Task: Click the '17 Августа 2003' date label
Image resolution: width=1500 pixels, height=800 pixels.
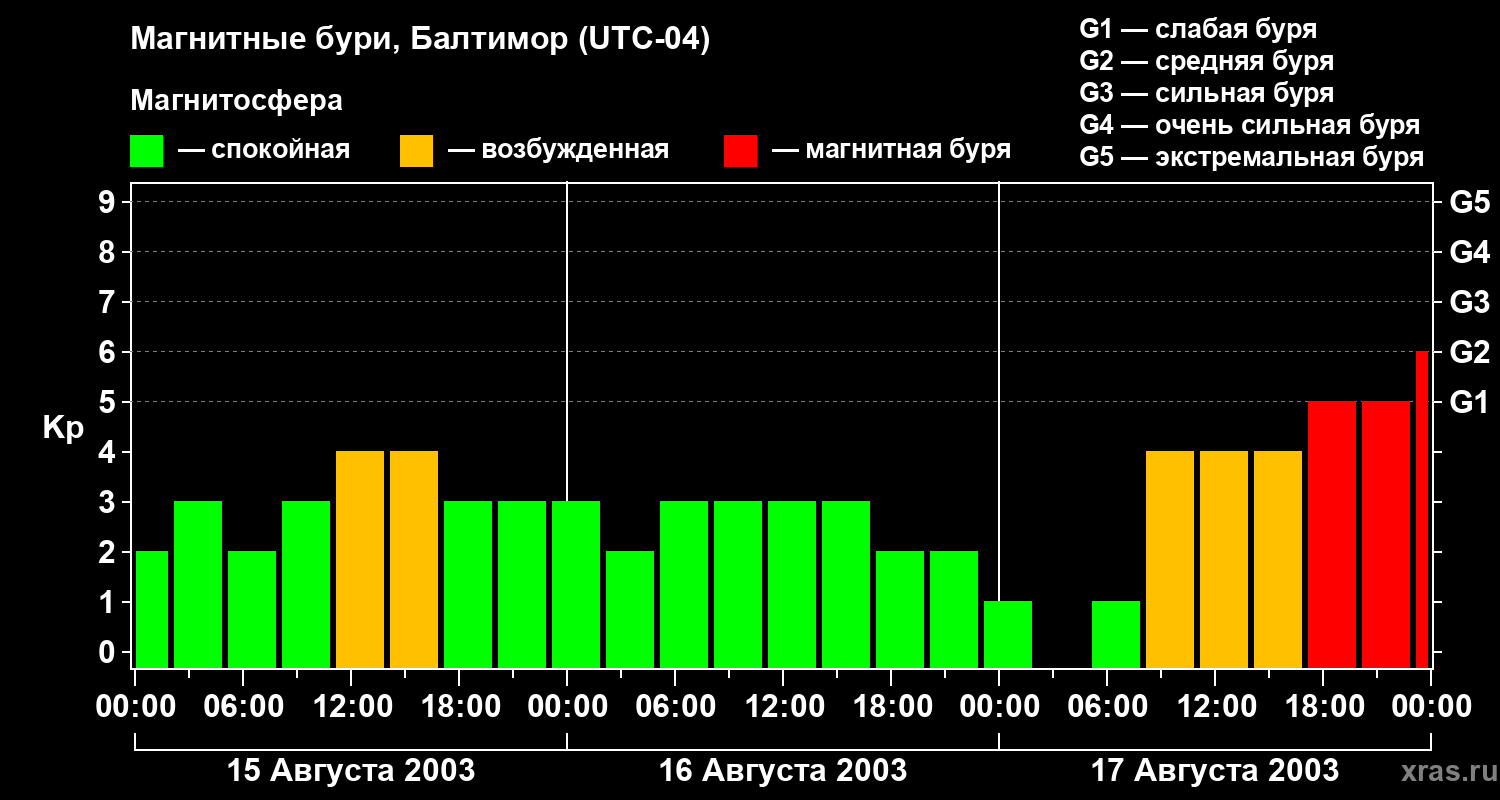Action: point(1215,770)
